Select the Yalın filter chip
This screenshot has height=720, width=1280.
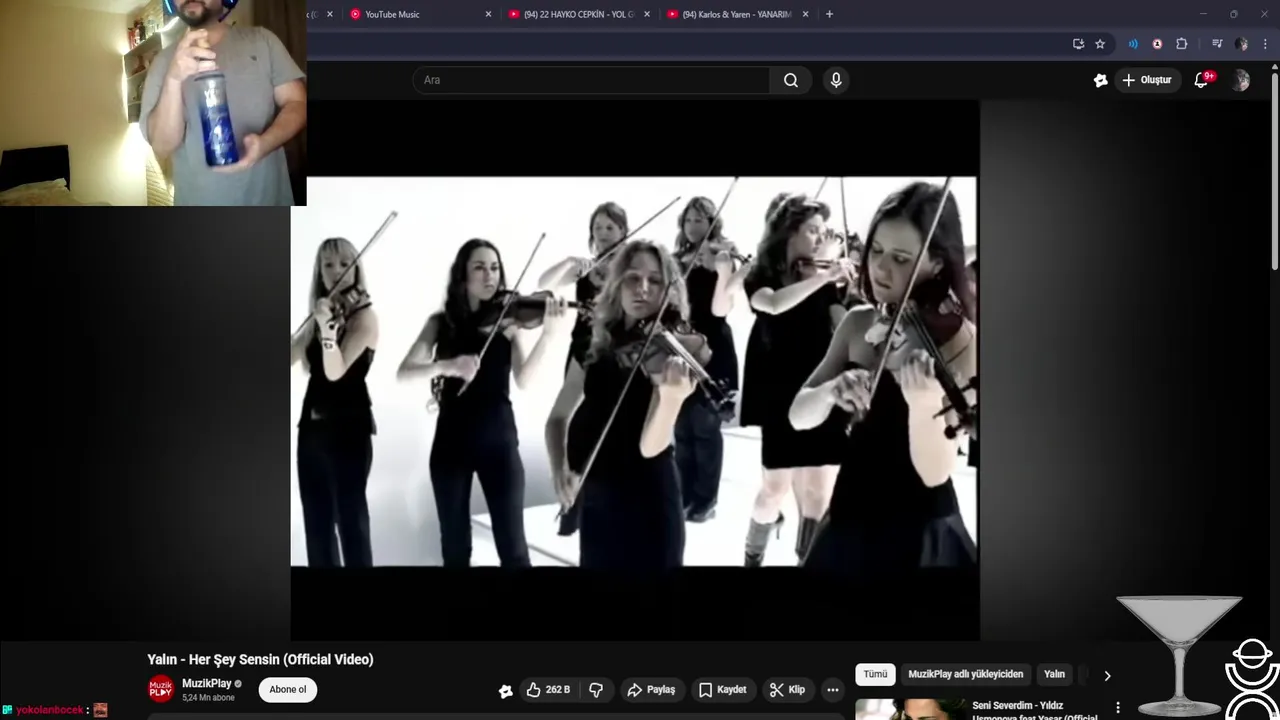(x=1054, y=674)
